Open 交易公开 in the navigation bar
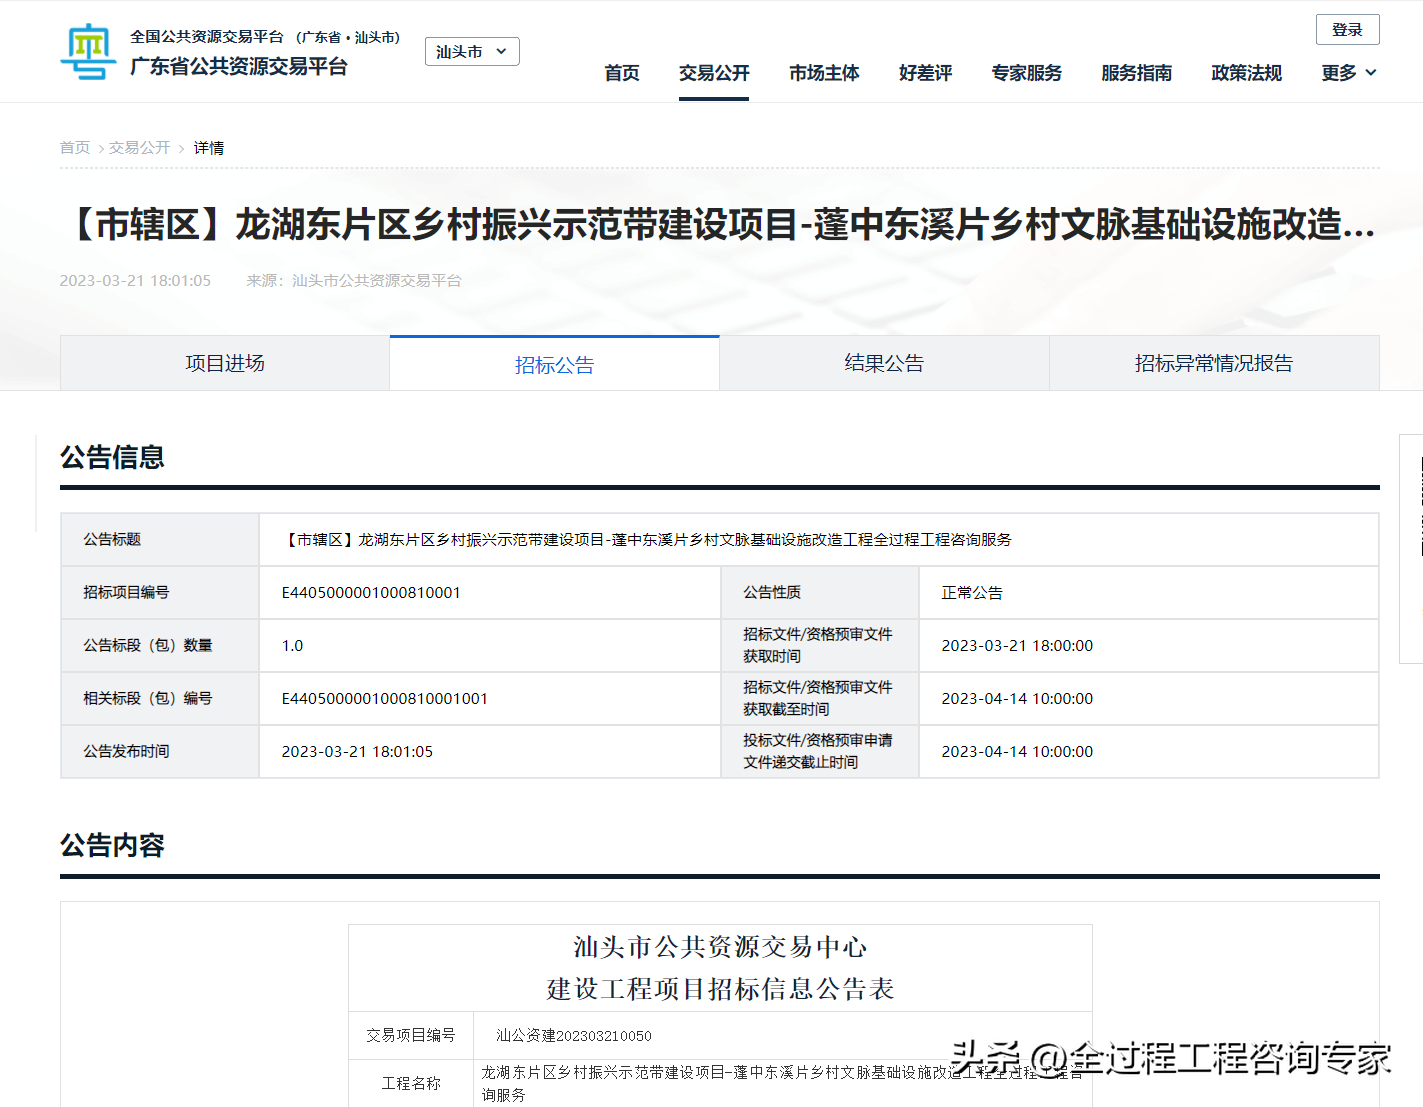 (x=713, y=73)
